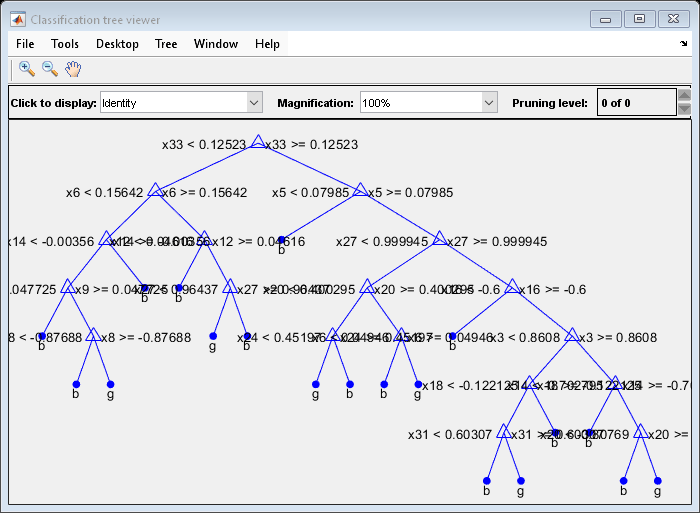Click the x6 branch node triangle
The height and width of the screenshot is (513, 700).
(155, 191)
